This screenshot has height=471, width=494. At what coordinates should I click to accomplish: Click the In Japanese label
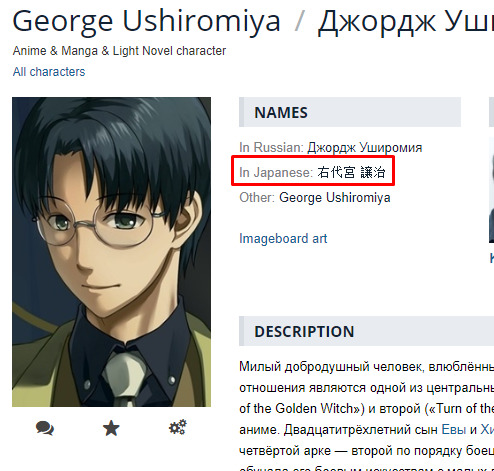tap(276, 173)
